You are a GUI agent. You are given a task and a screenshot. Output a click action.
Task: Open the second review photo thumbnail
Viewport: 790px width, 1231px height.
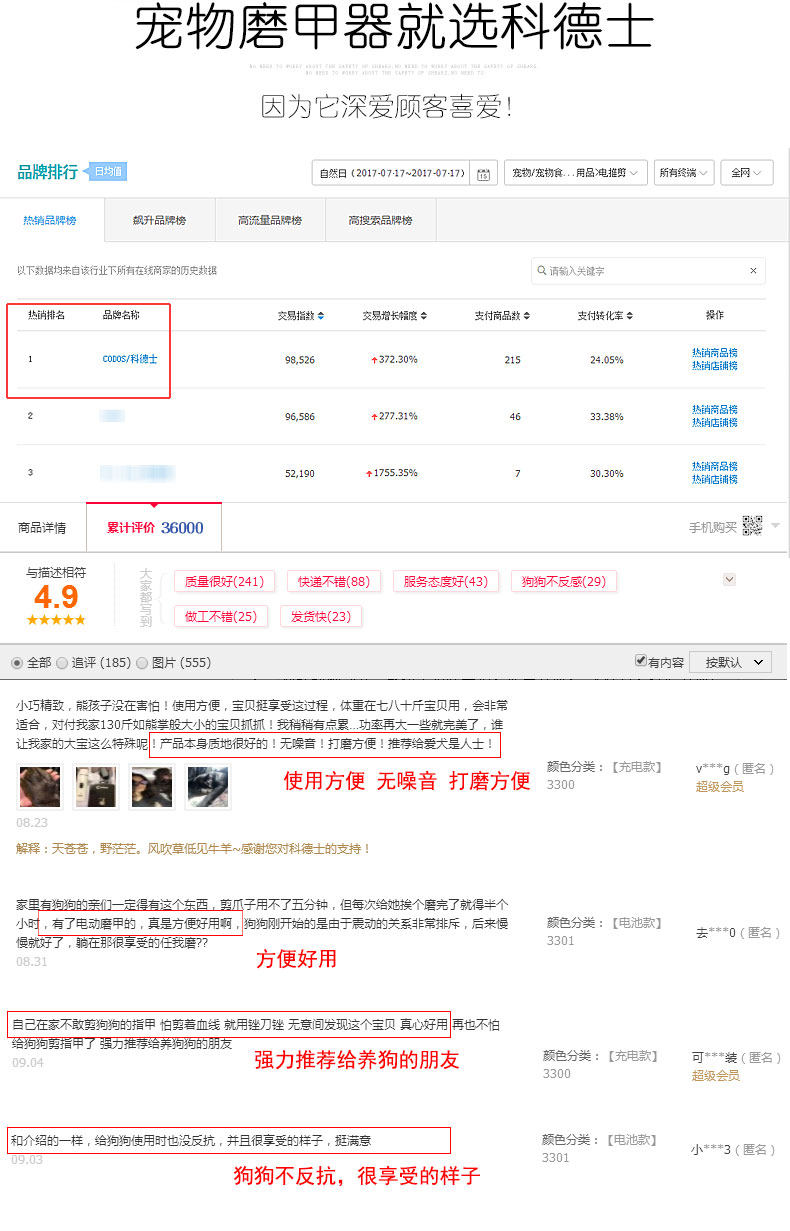[96, 787]
